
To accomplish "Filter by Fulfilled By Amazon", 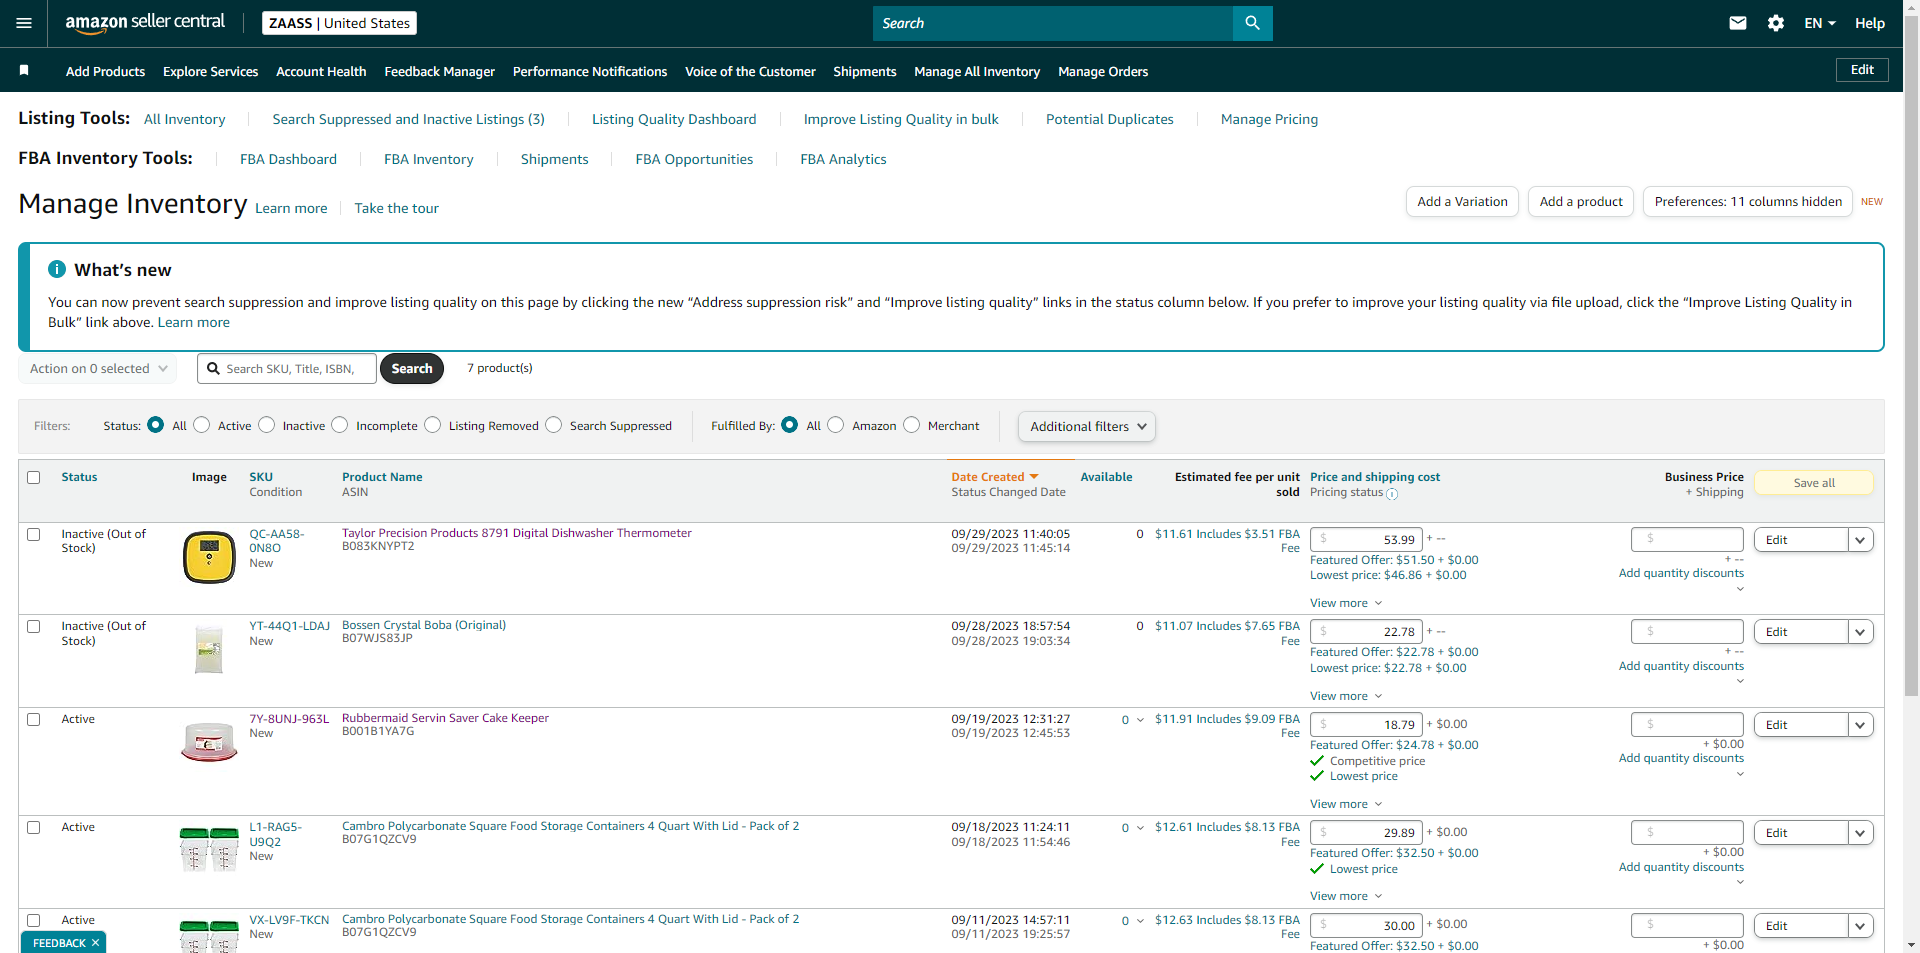I will [836, 425].
